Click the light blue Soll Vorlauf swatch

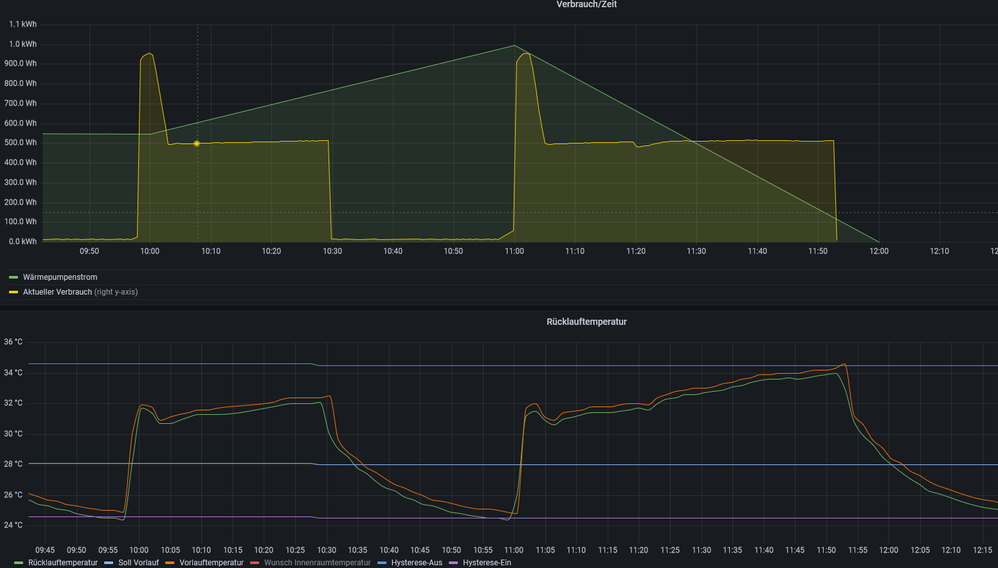click(109, 563)
